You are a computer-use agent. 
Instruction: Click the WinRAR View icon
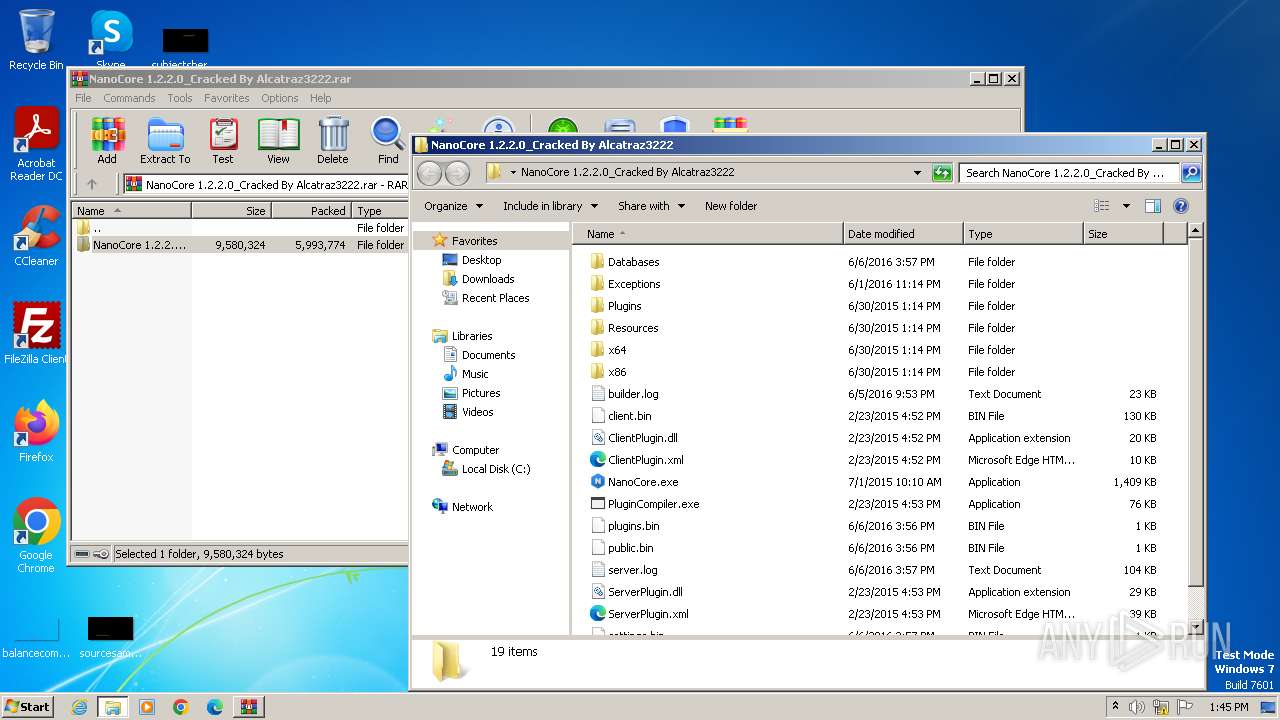pos(278,140)
